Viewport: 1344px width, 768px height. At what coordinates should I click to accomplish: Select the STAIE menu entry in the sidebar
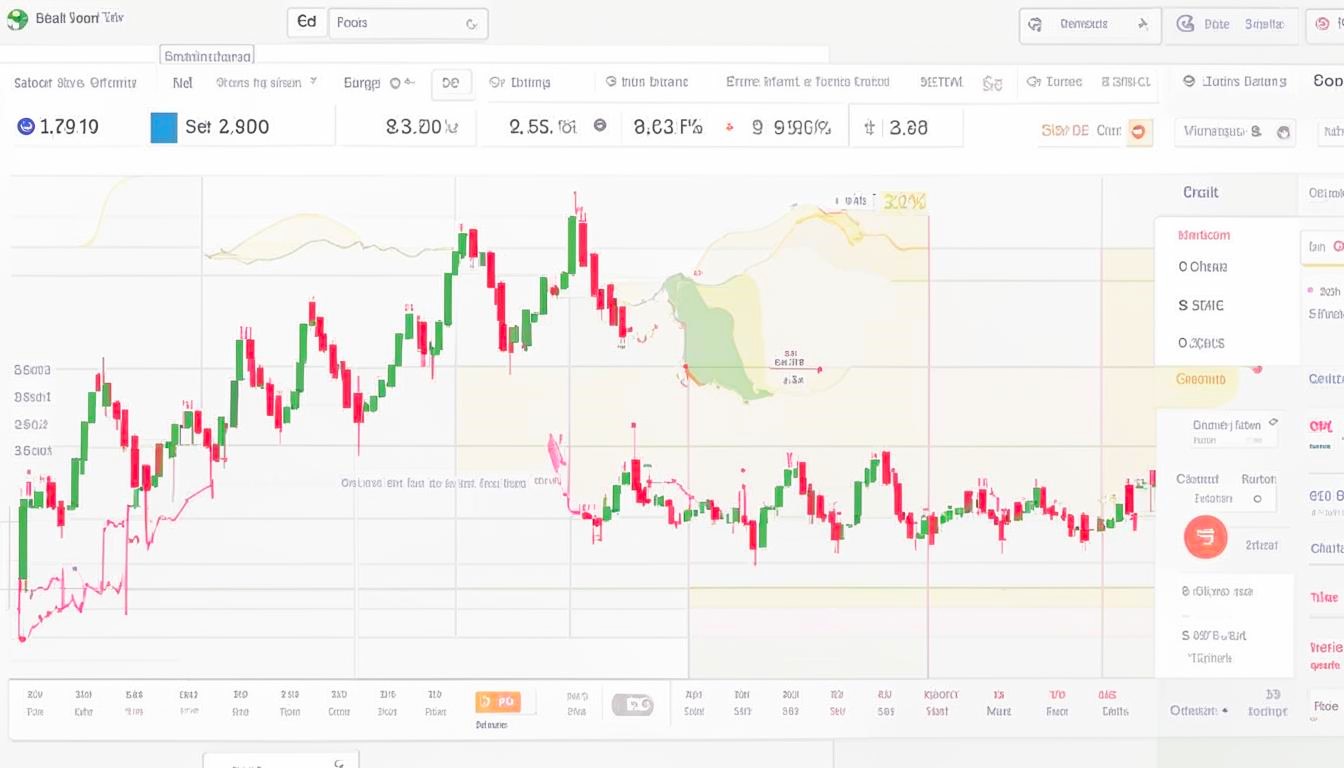click(1199, 305)
